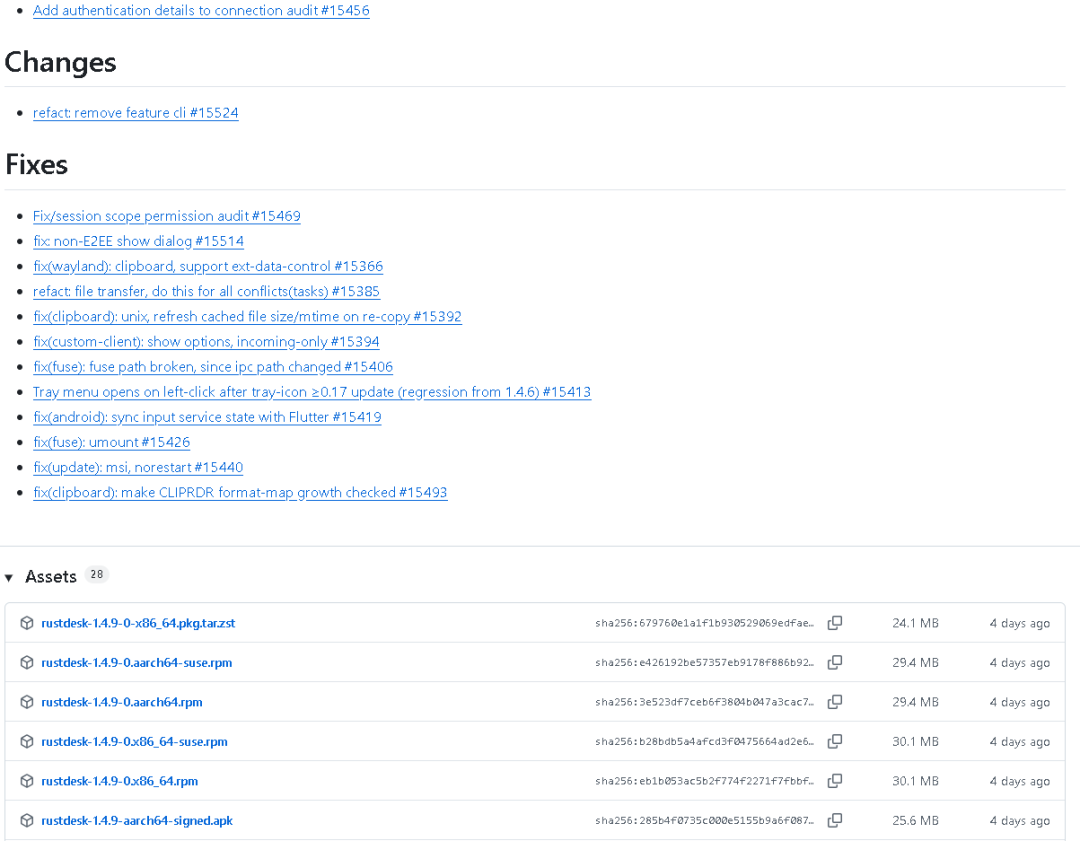1080x841 pixels.
Task: Open 'Fix/session scope permission audit #15469'
Action: [x=167, y=216]
